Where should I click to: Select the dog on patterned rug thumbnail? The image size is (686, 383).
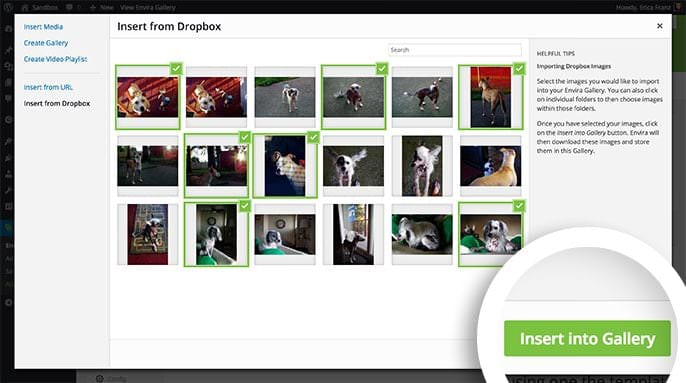click(147, 234)
